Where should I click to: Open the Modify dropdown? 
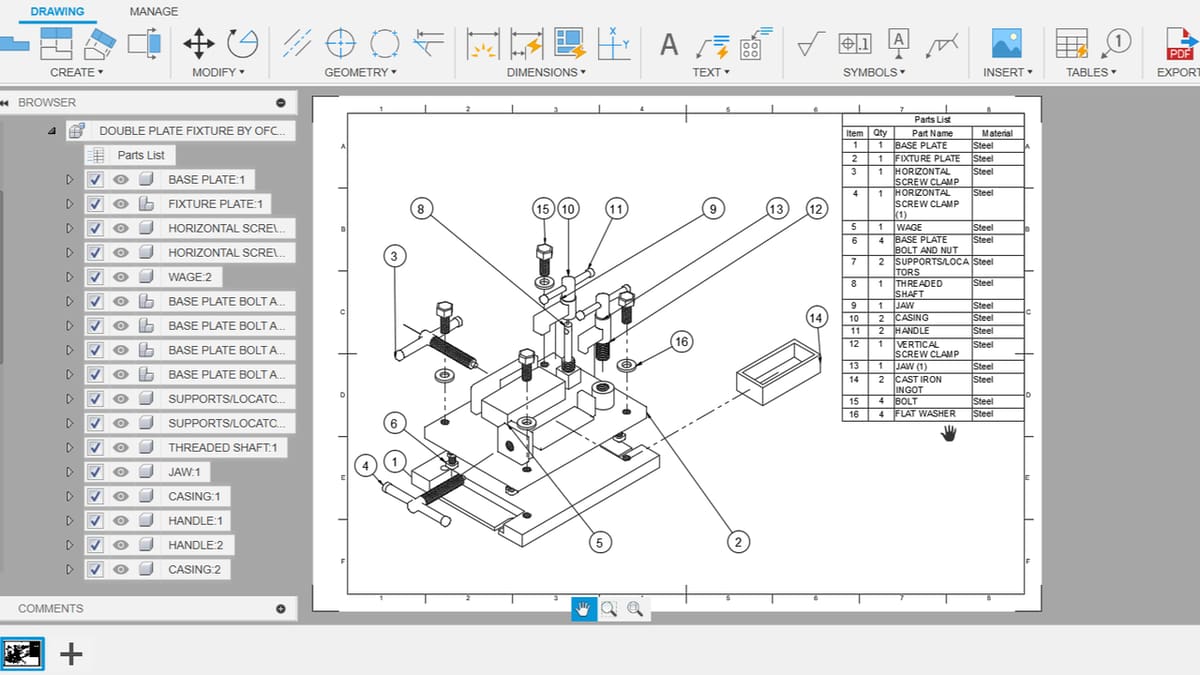click(219, 71)
